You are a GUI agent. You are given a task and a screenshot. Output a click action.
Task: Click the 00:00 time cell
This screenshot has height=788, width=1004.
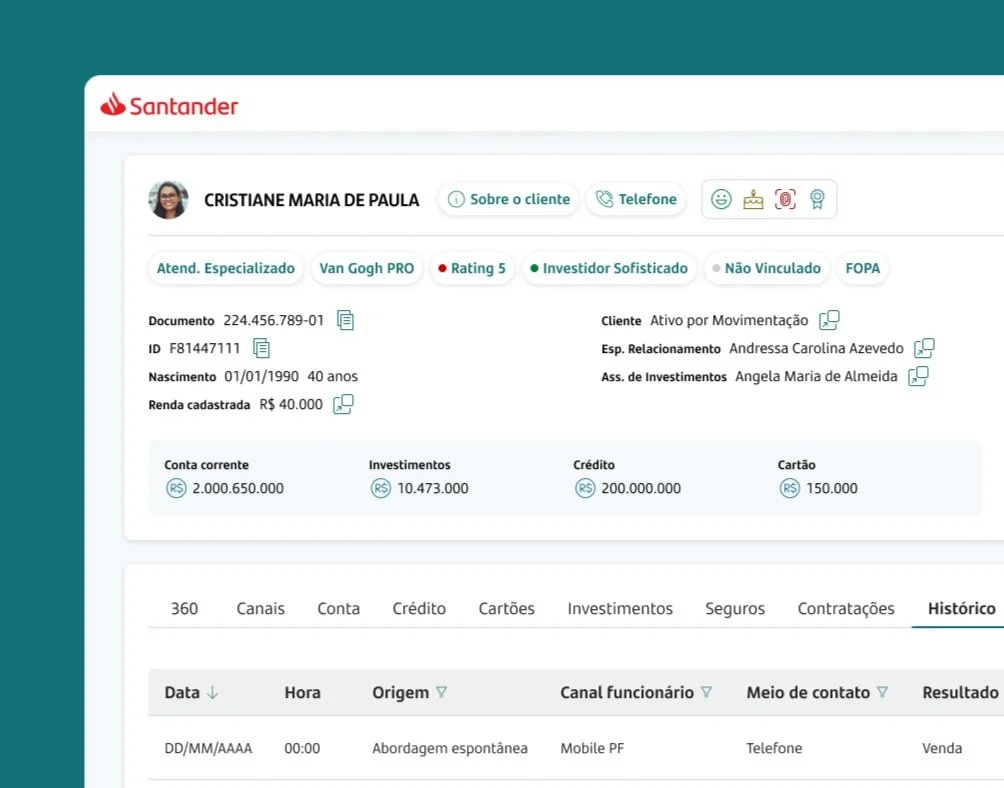click(302, 748)
